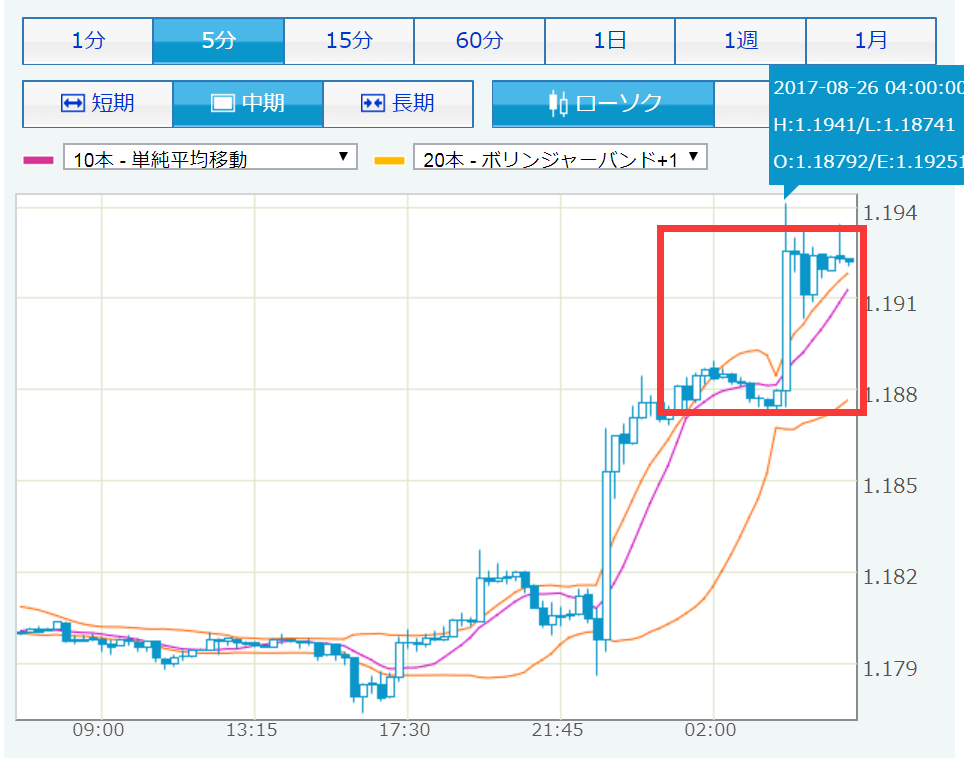Image resolution: width=964 pixels, height=758 pixels.
Task: Switch to the 60分 timeframe
Action: pyautogui.click(x=480, y=41)
